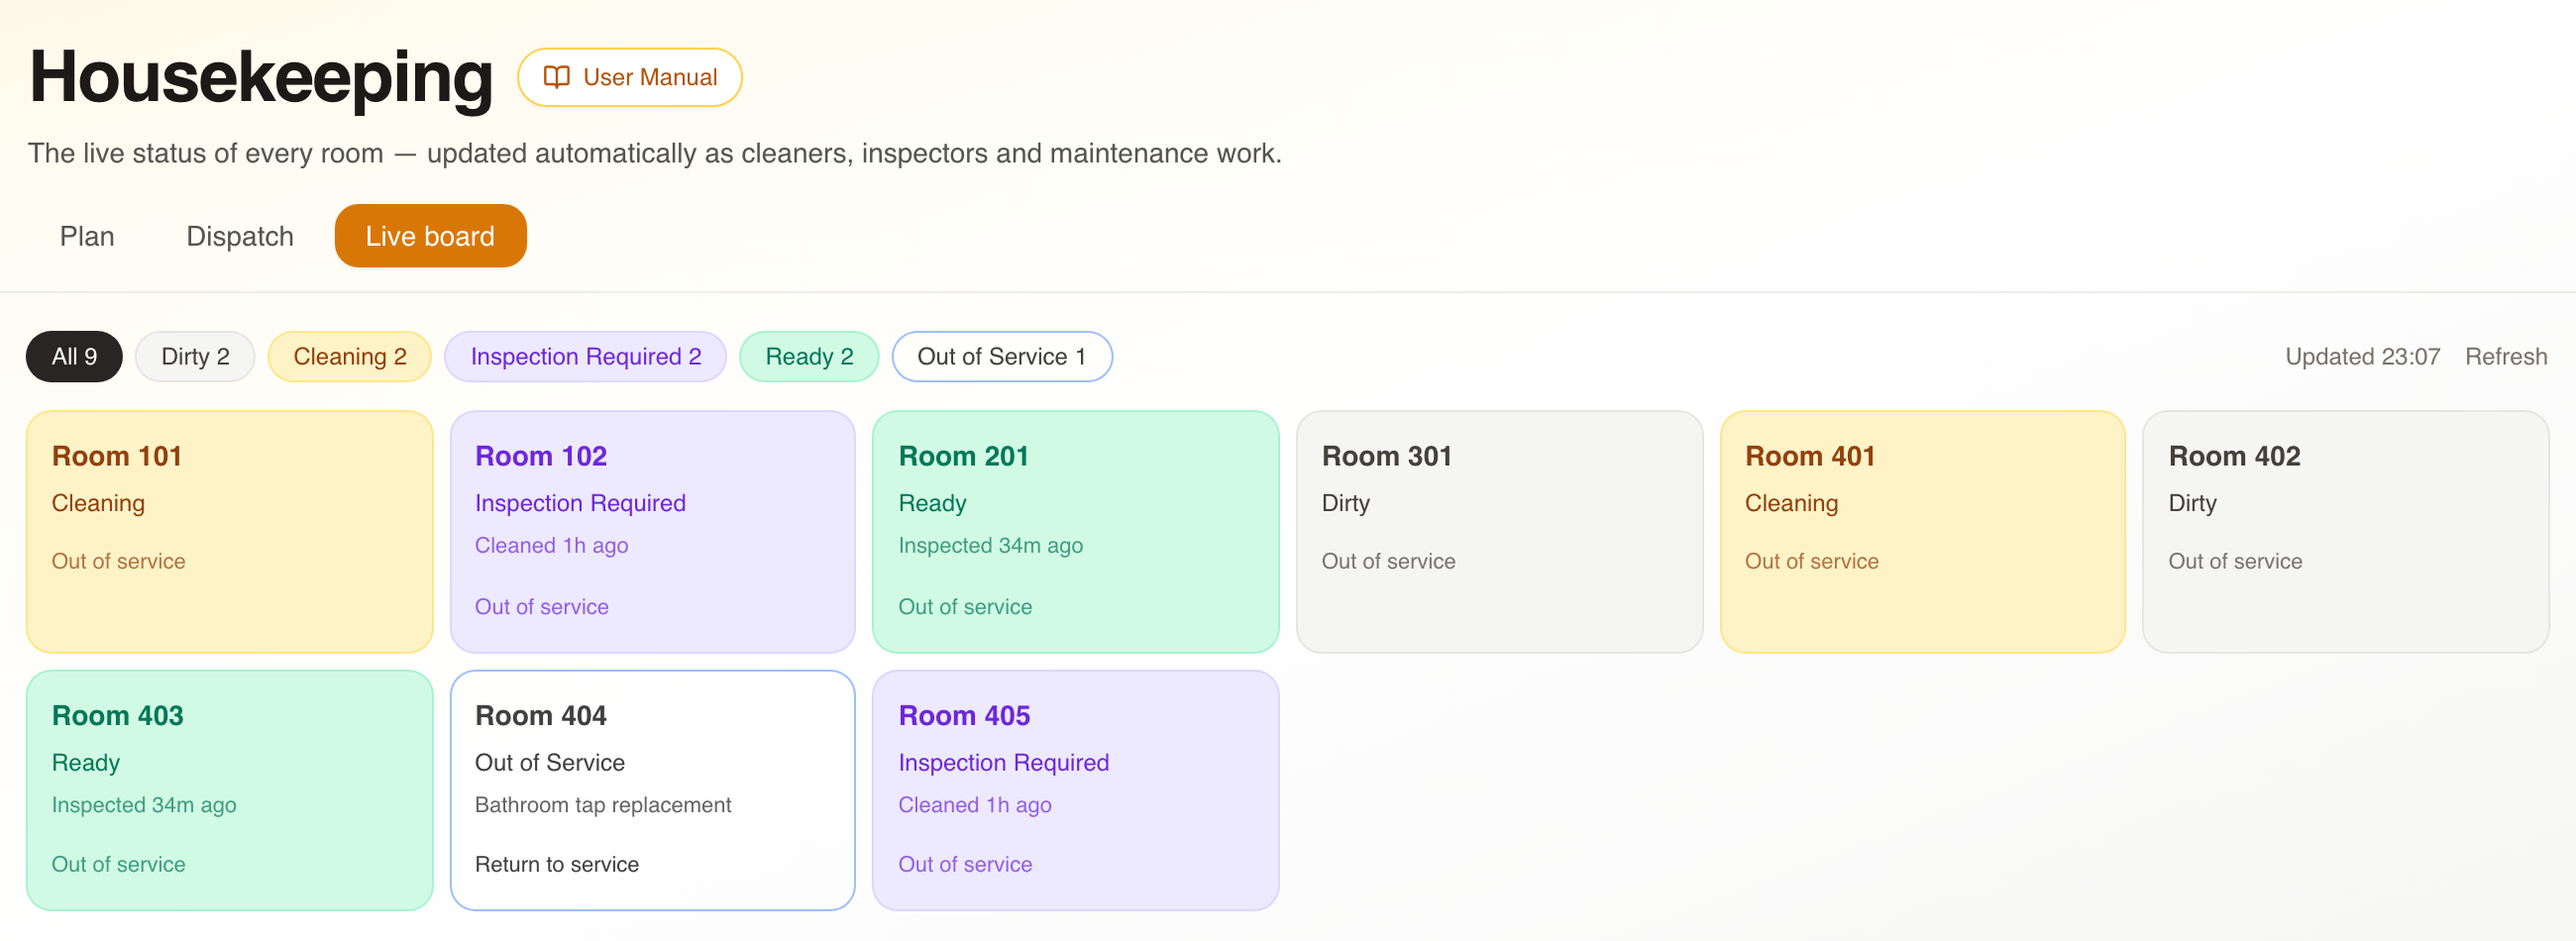Filter rooms by Dirty 2
The height and width of the screenshot is (941, 2576).
click(x=195, y=357)
